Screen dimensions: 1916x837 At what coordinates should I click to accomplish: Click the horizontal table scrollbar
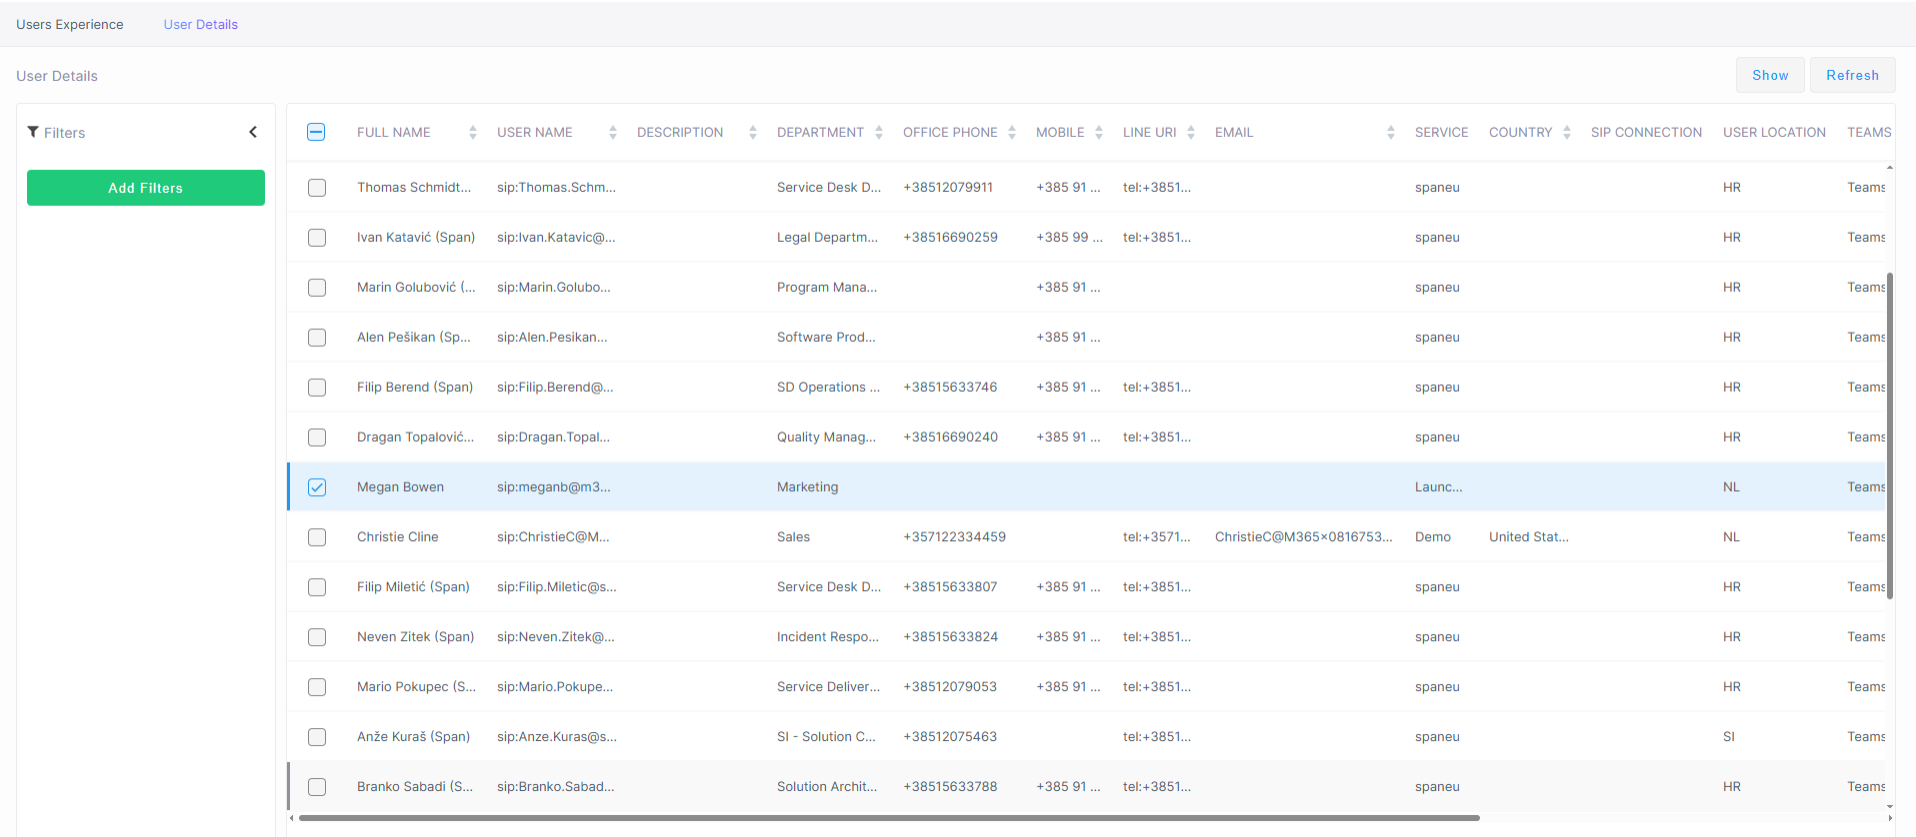click(888, 818)
